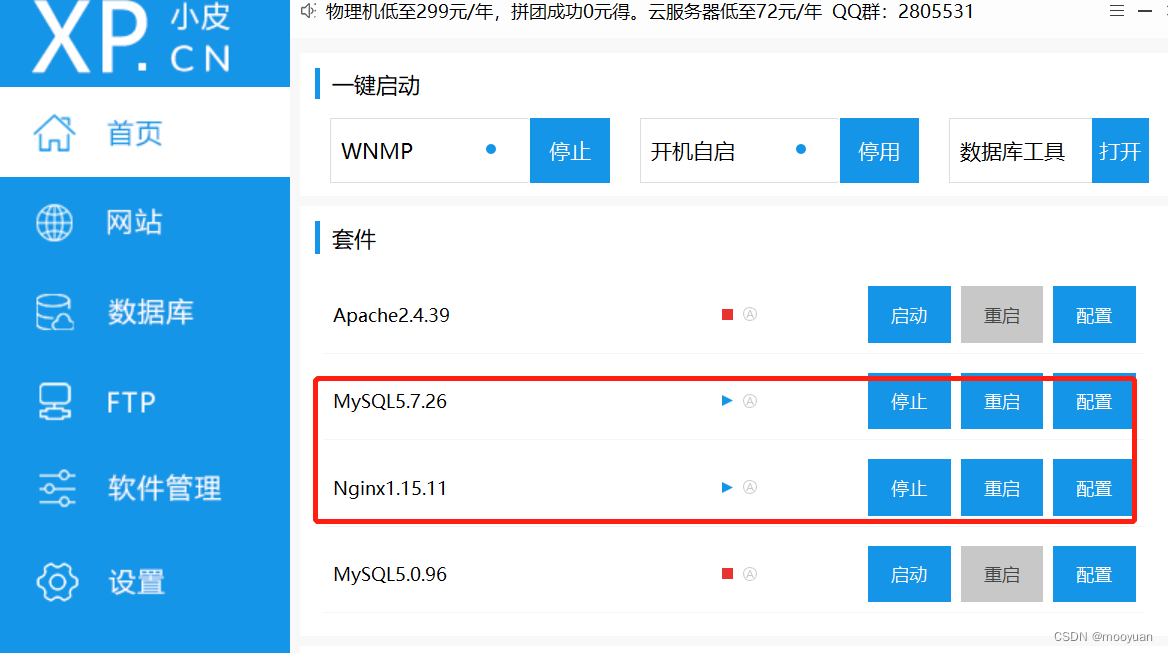Minimize the window using the dash icon
1168x653 pixels.
click(1145, 11)
